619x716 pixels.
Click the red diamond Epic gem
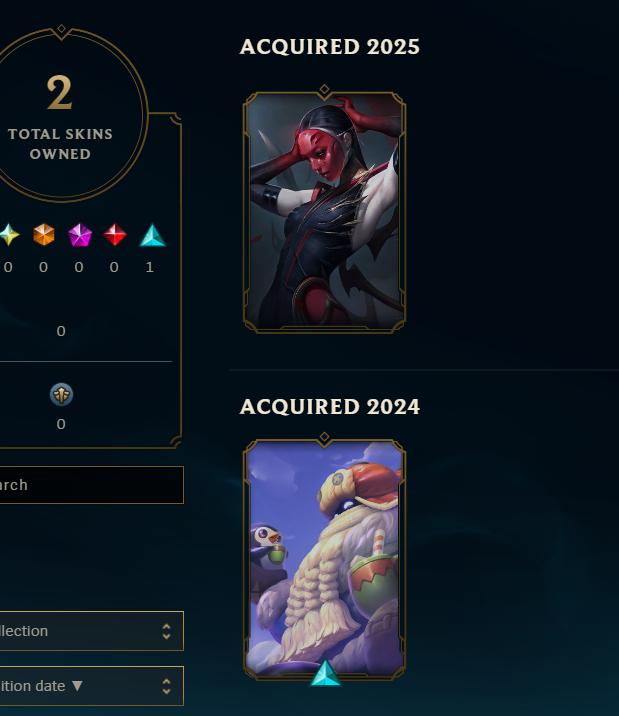pyautogui.click(x=115, y=235)
